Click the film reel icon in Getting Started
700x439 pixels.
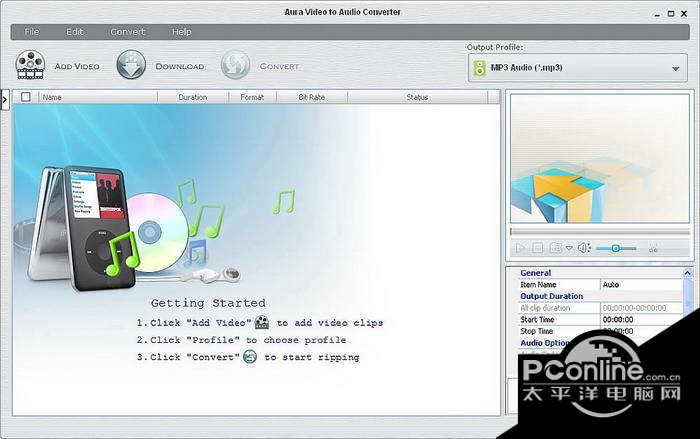(262, 322)
